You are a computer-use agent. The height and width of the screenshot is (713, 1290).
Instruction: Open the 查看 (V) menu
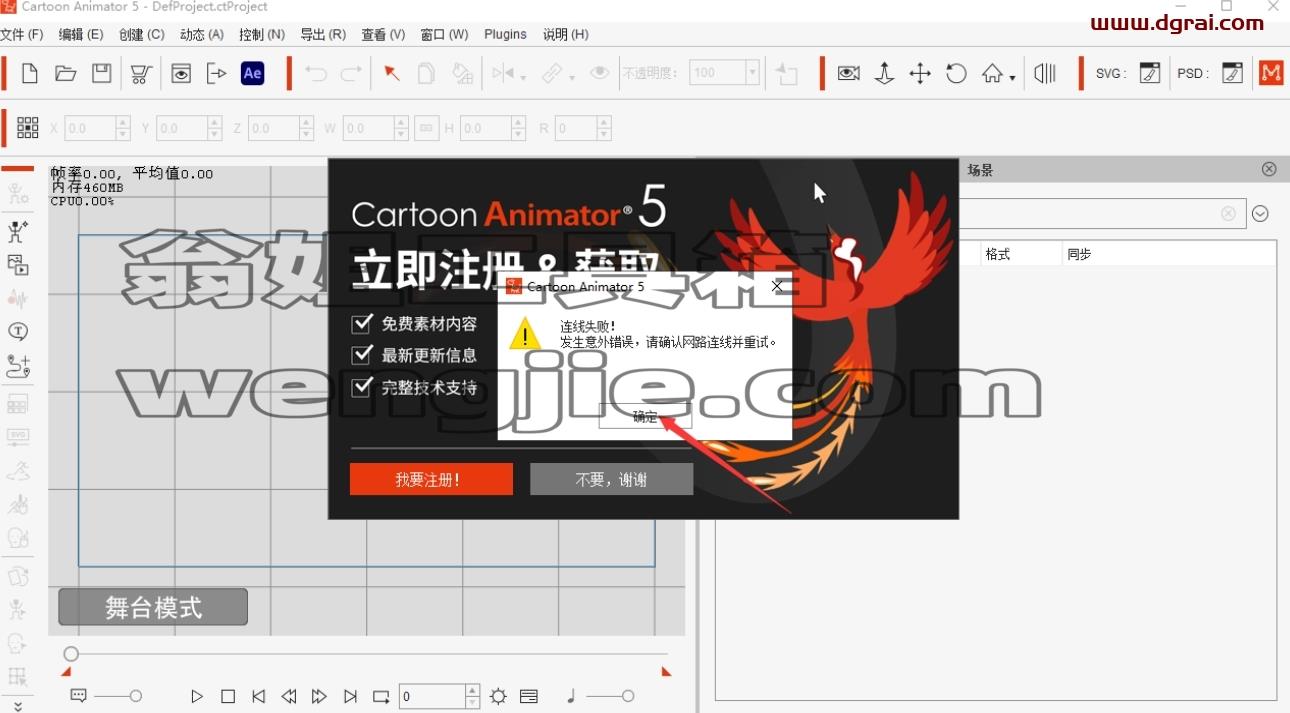click(x=383, y=34)
